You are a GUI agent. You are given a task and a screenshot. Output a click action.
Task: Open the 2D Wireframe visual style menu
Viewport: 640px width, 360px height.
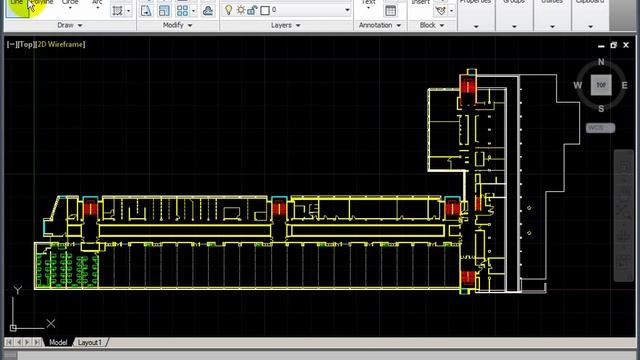pyautogui.click(x=60, y=44)
